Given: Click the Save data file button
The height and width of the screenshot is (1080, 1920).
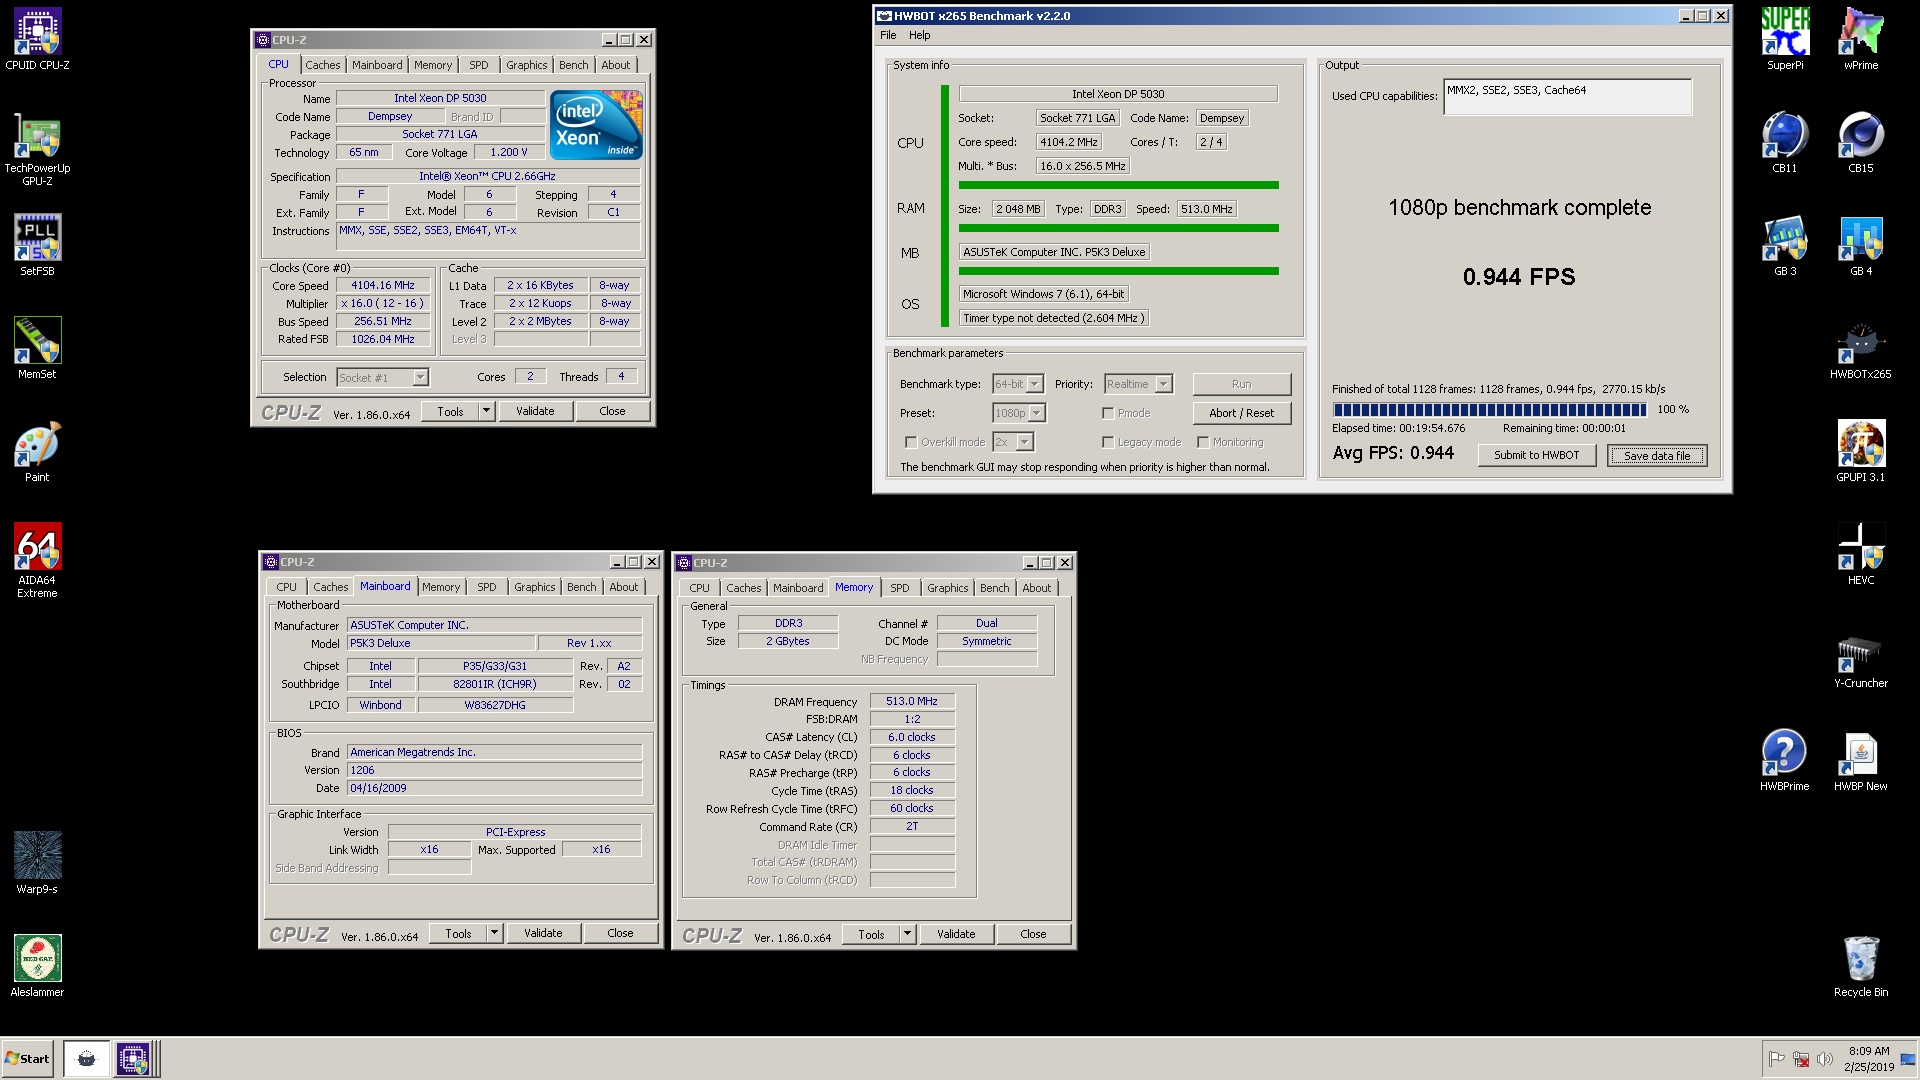Looking at the screenshot, I should tap(1657, 456).
